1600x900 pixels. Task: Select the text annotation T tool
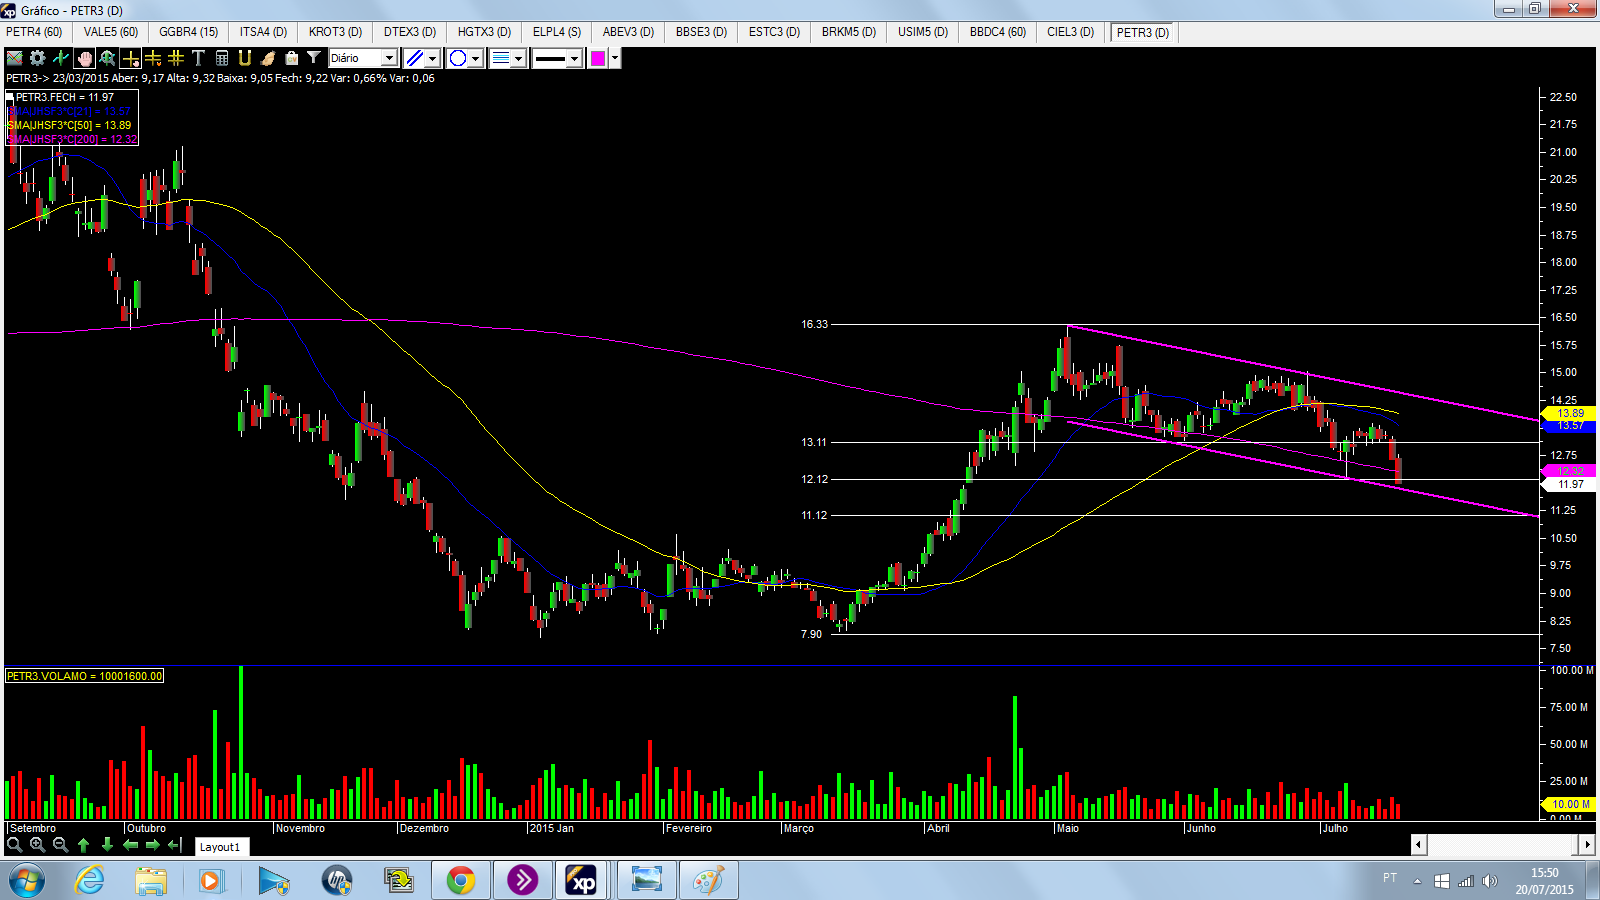point(198,58)
